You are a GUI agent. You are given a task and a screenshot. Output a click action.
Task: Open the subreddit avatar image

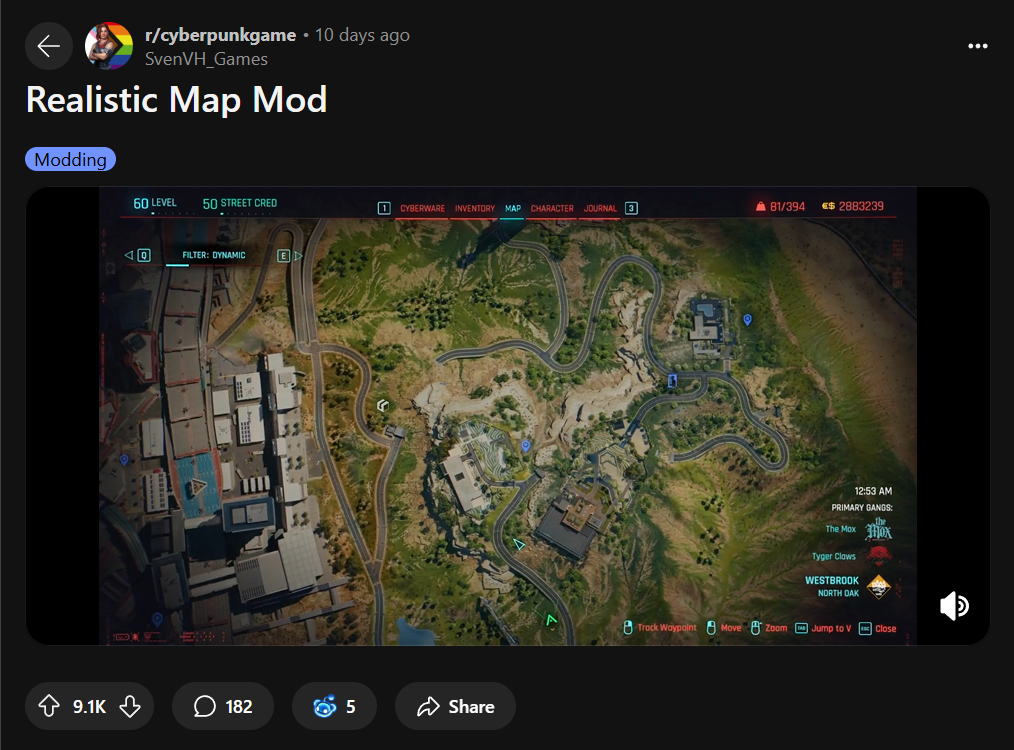click(x=109, y=46)
